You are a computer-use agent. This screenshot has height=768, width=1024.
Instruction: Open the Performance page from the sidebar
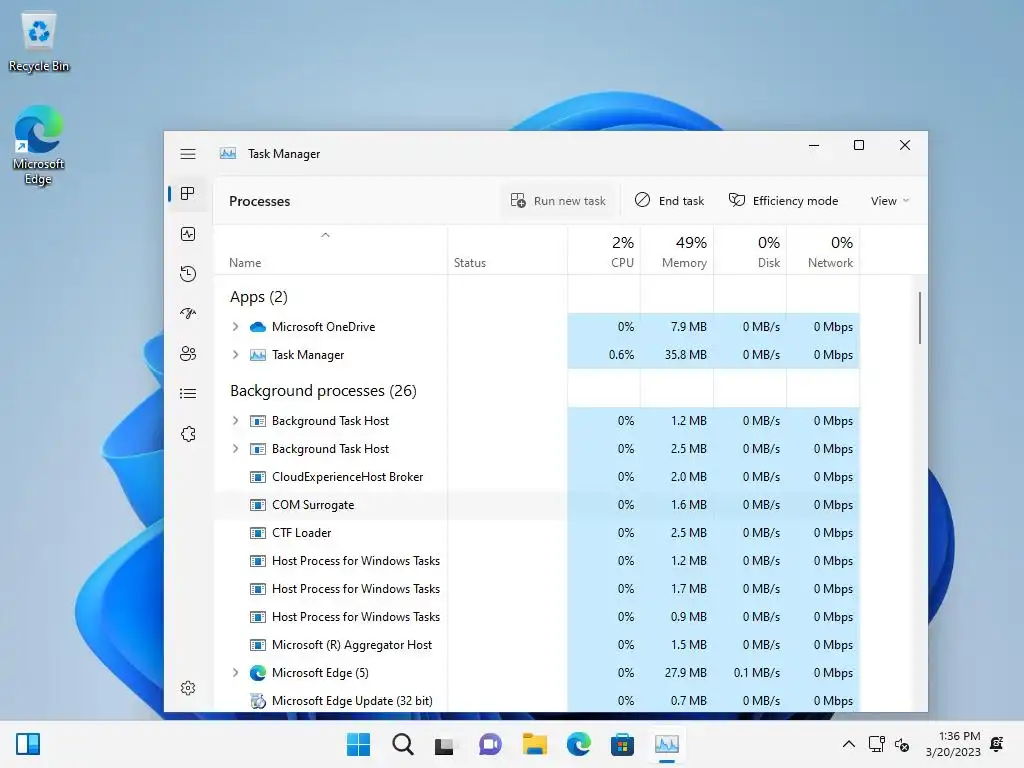[x=188, y=234]
